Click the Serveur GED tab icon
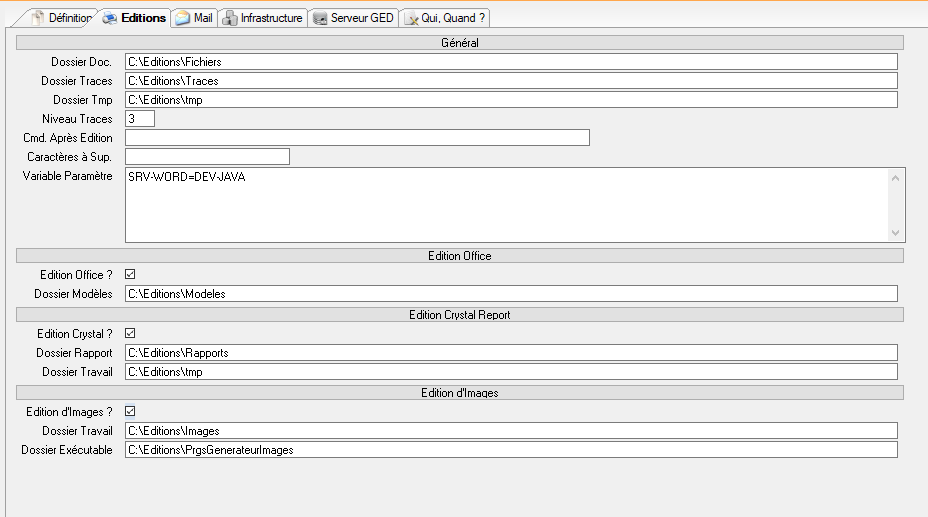 coord(320,18)
